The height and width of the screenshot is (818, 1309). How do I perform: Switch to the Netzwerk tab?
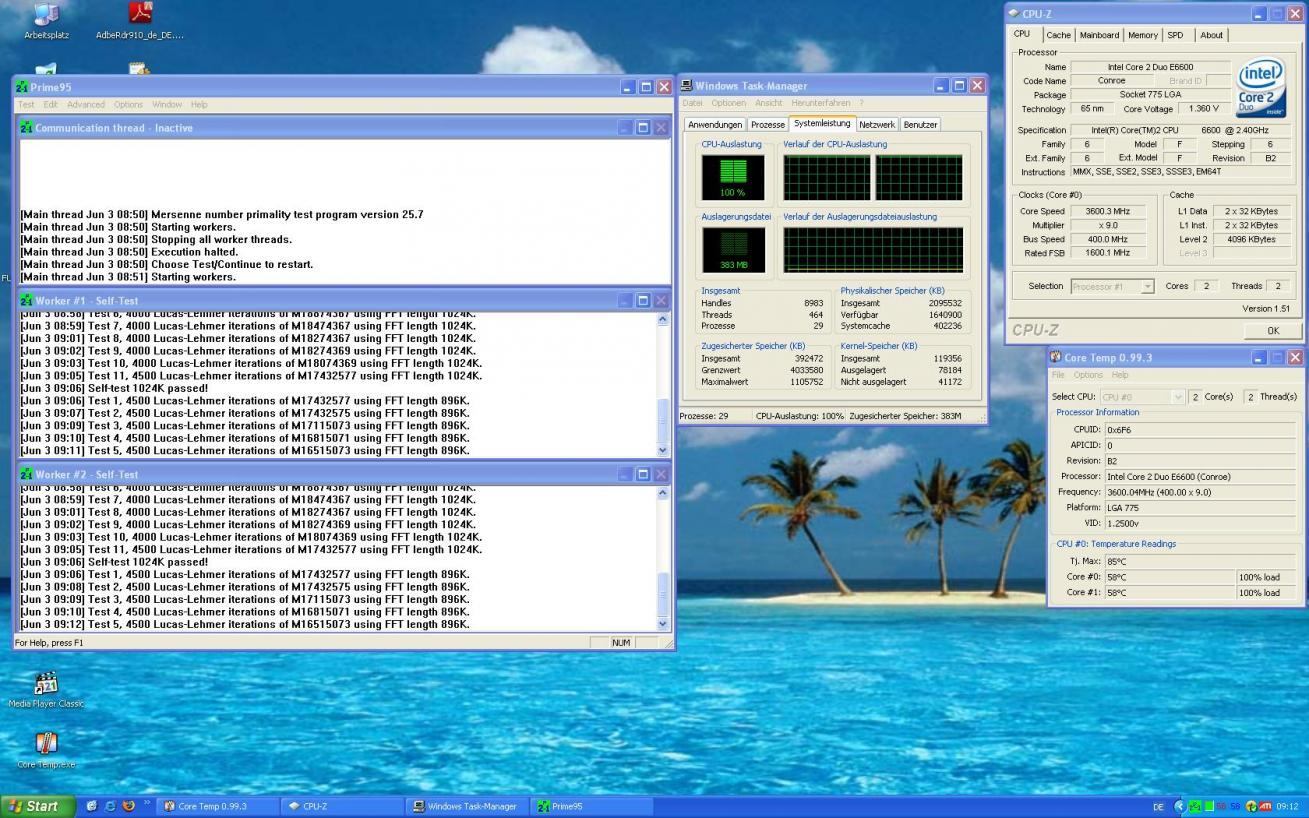point(877,125)
